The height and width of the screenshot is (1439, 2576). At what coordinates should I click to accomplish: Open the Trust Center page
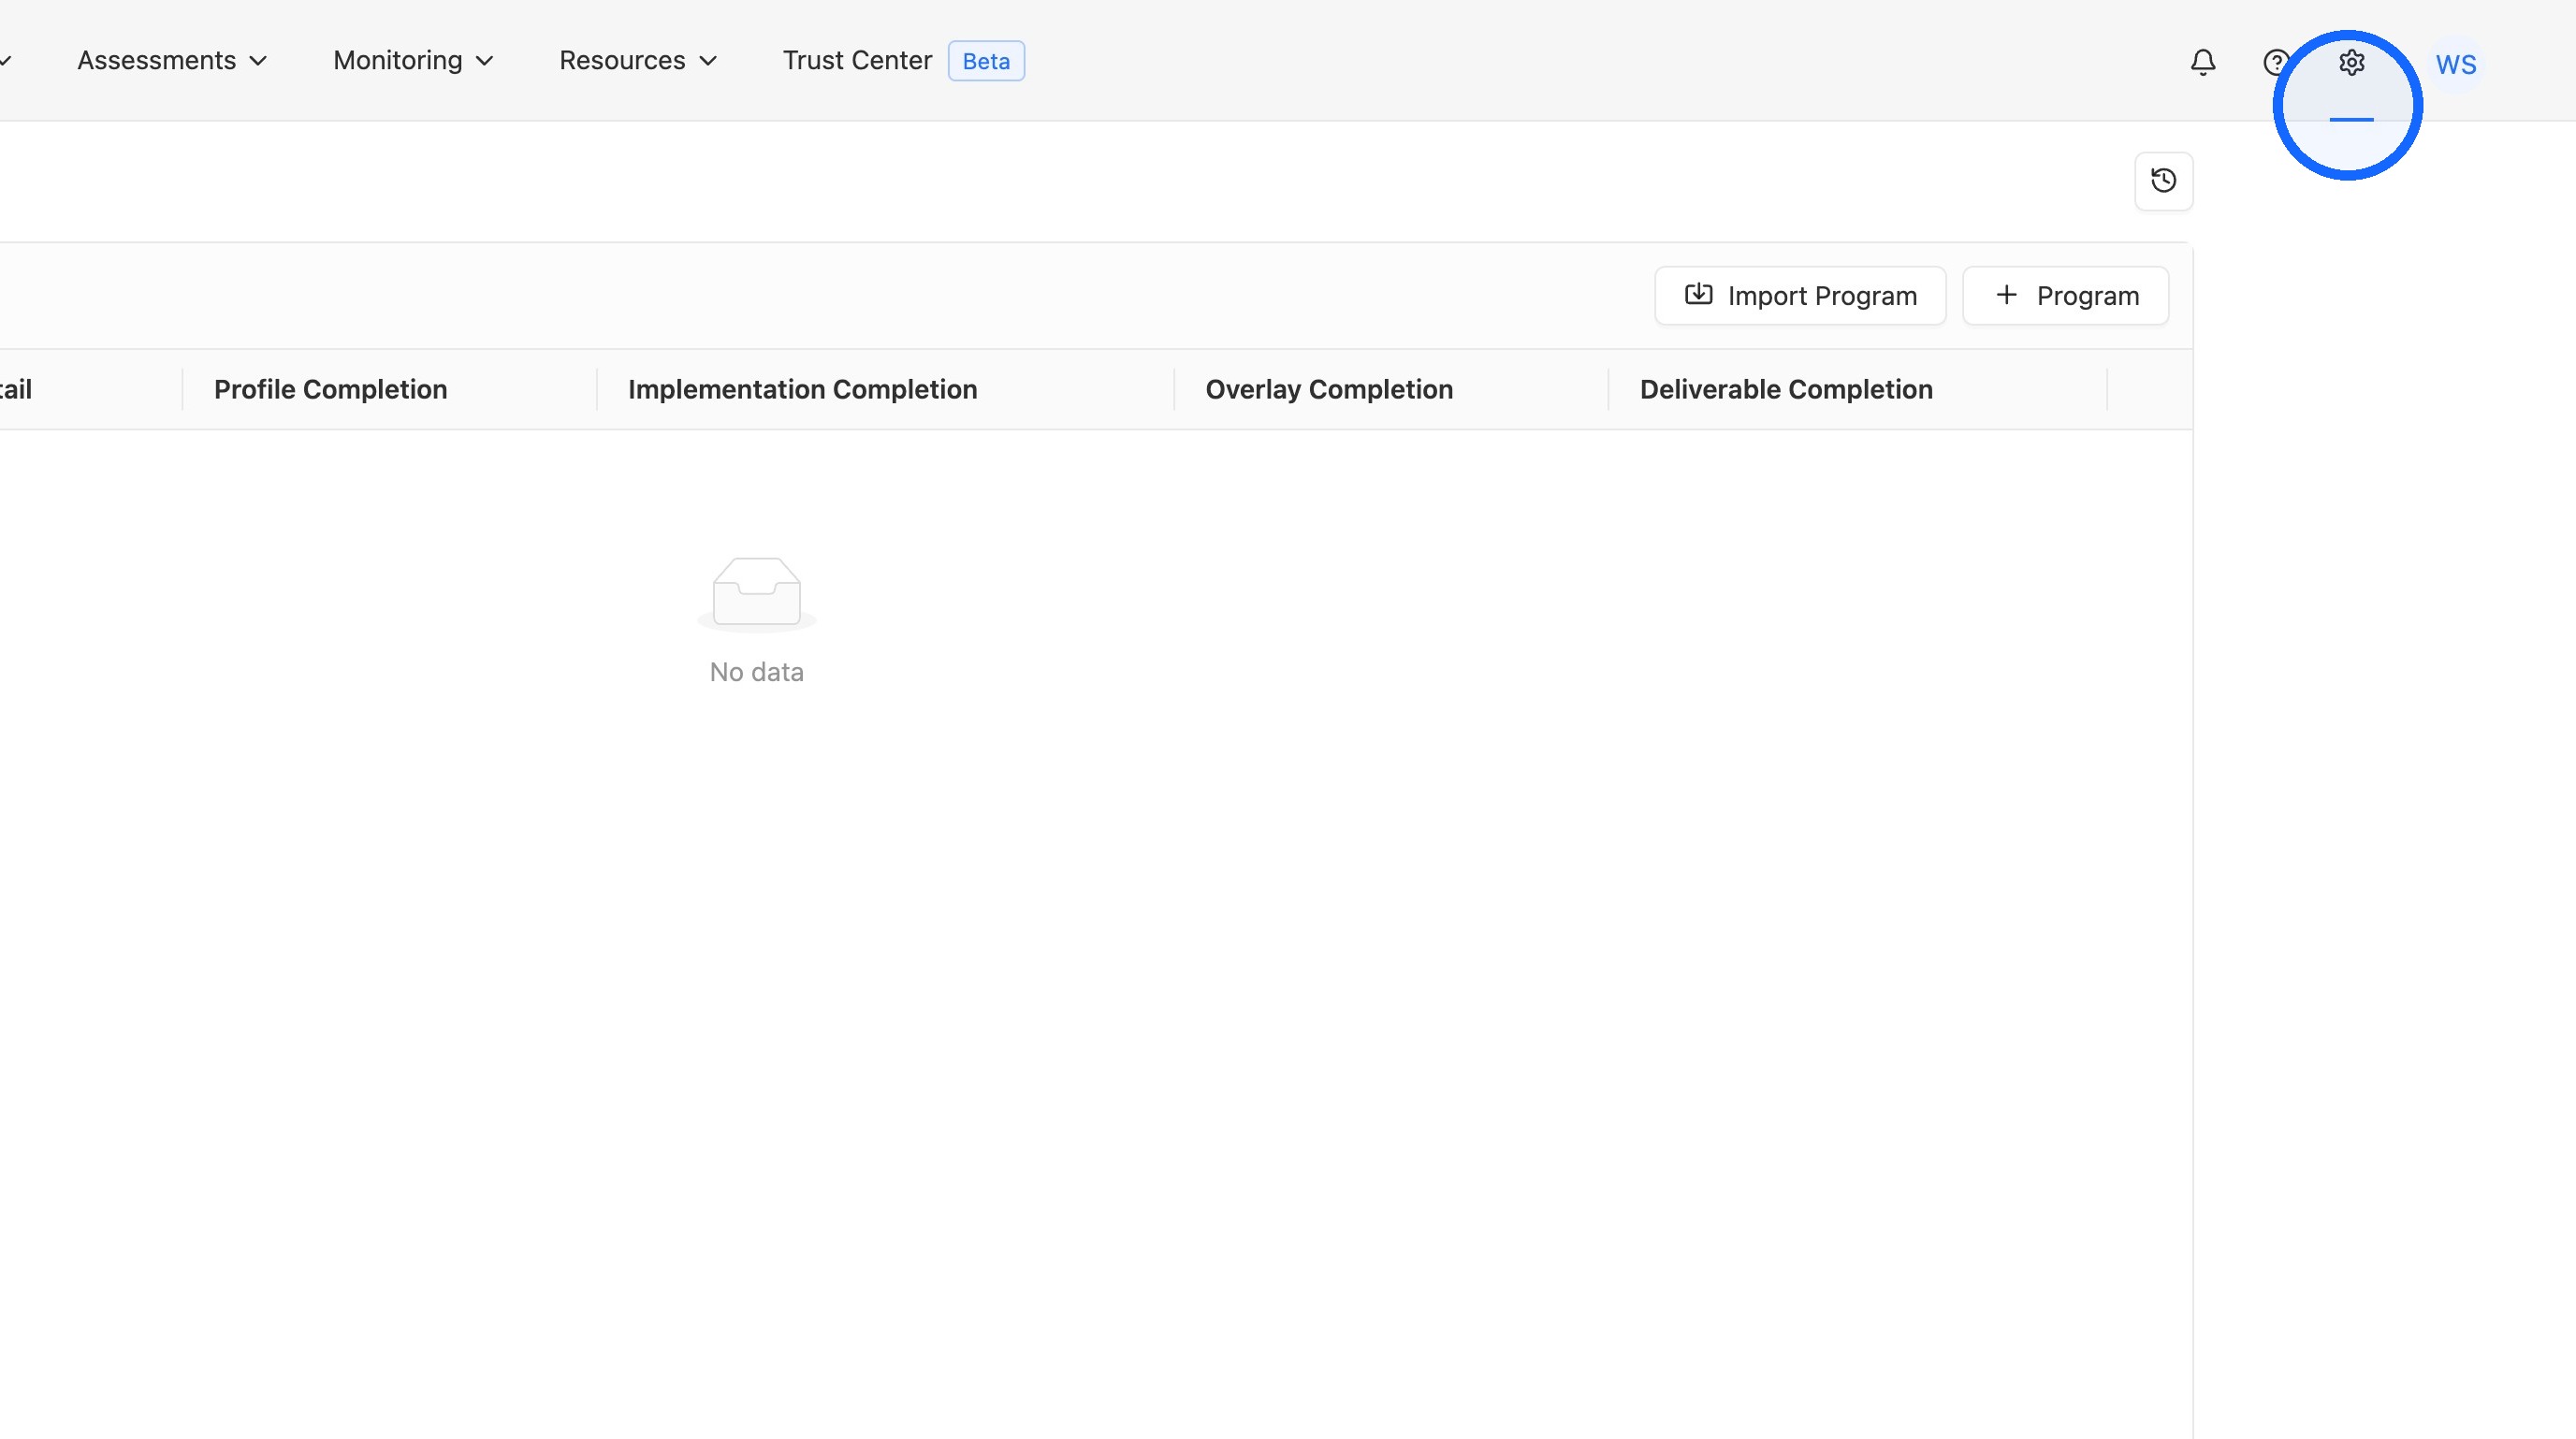(857, 61)
